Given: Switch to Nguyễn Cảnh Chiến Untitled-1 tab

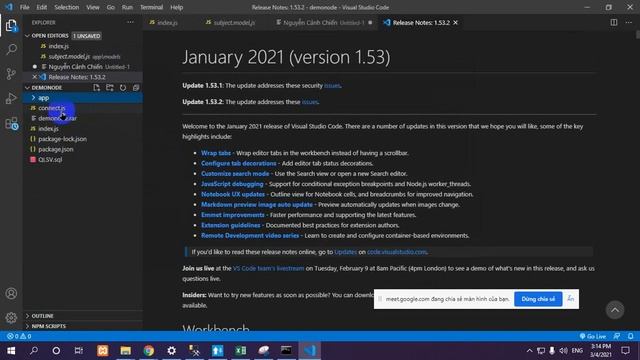Looking at the screenshot, I should [x=324, y=22].
